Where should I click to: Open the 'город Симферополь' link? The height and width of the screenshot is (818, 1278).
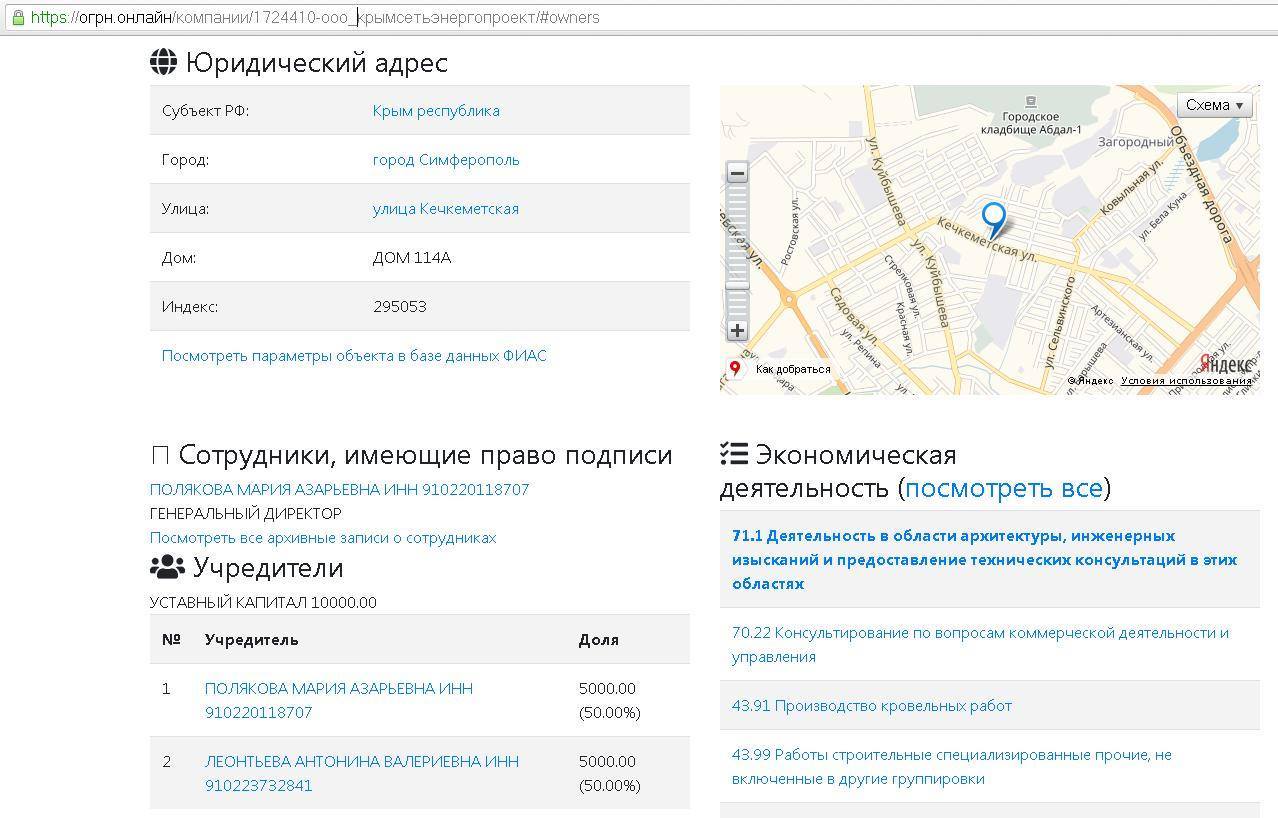pos(446,160)
